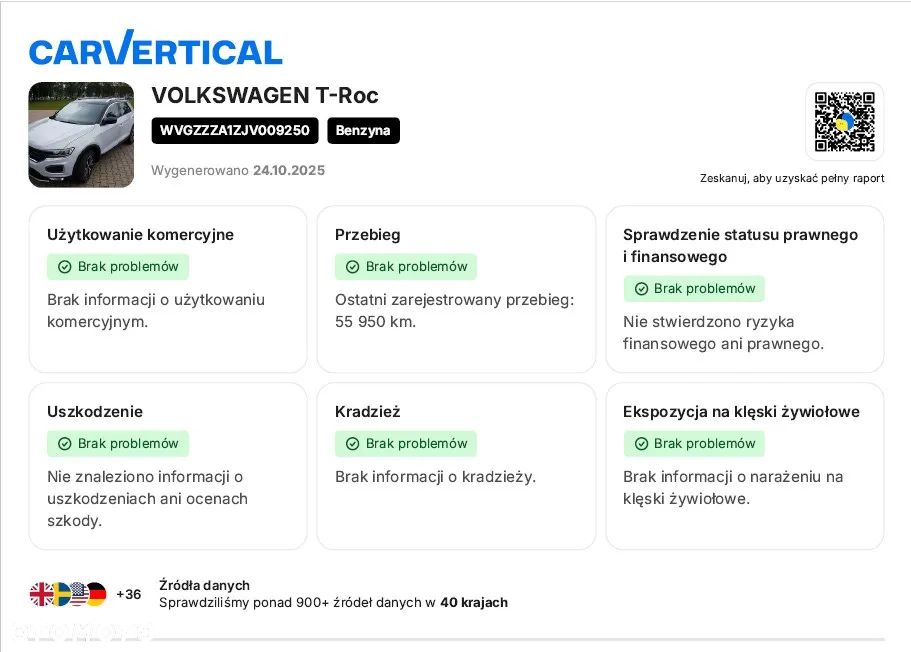Click the Benzyna fuel type badge
The width and height of the screenshot is (911, 652).
click(363, 130)
